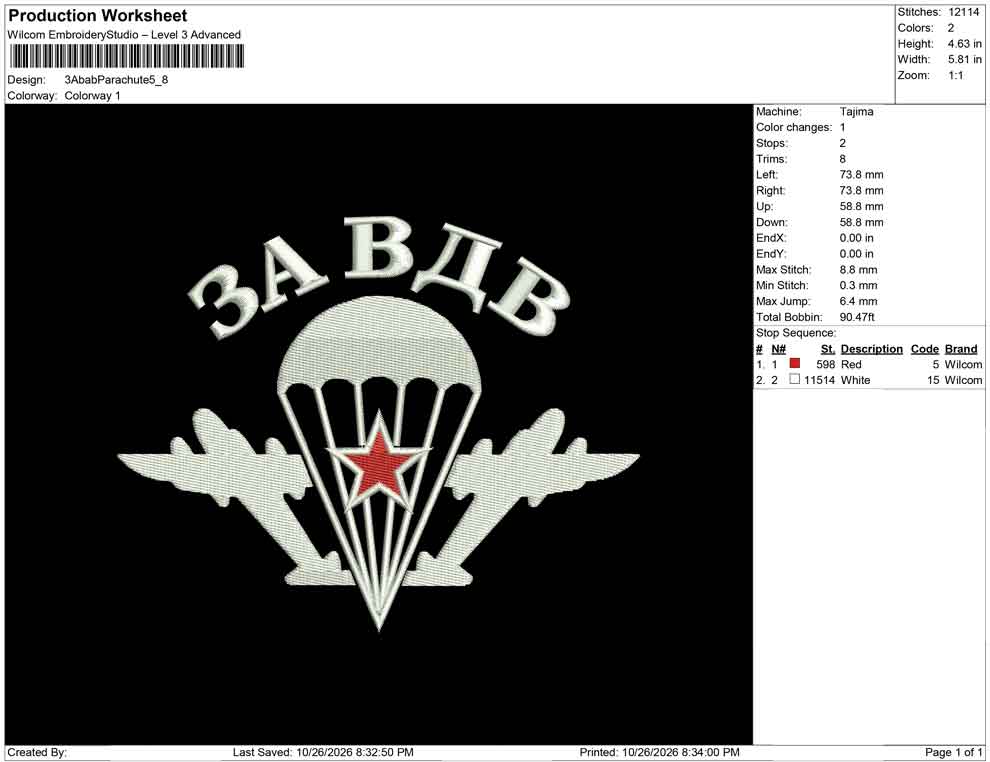
Task: Click the height value '4.63 in'
Action: pyautogui.click(x=964, y=44)
